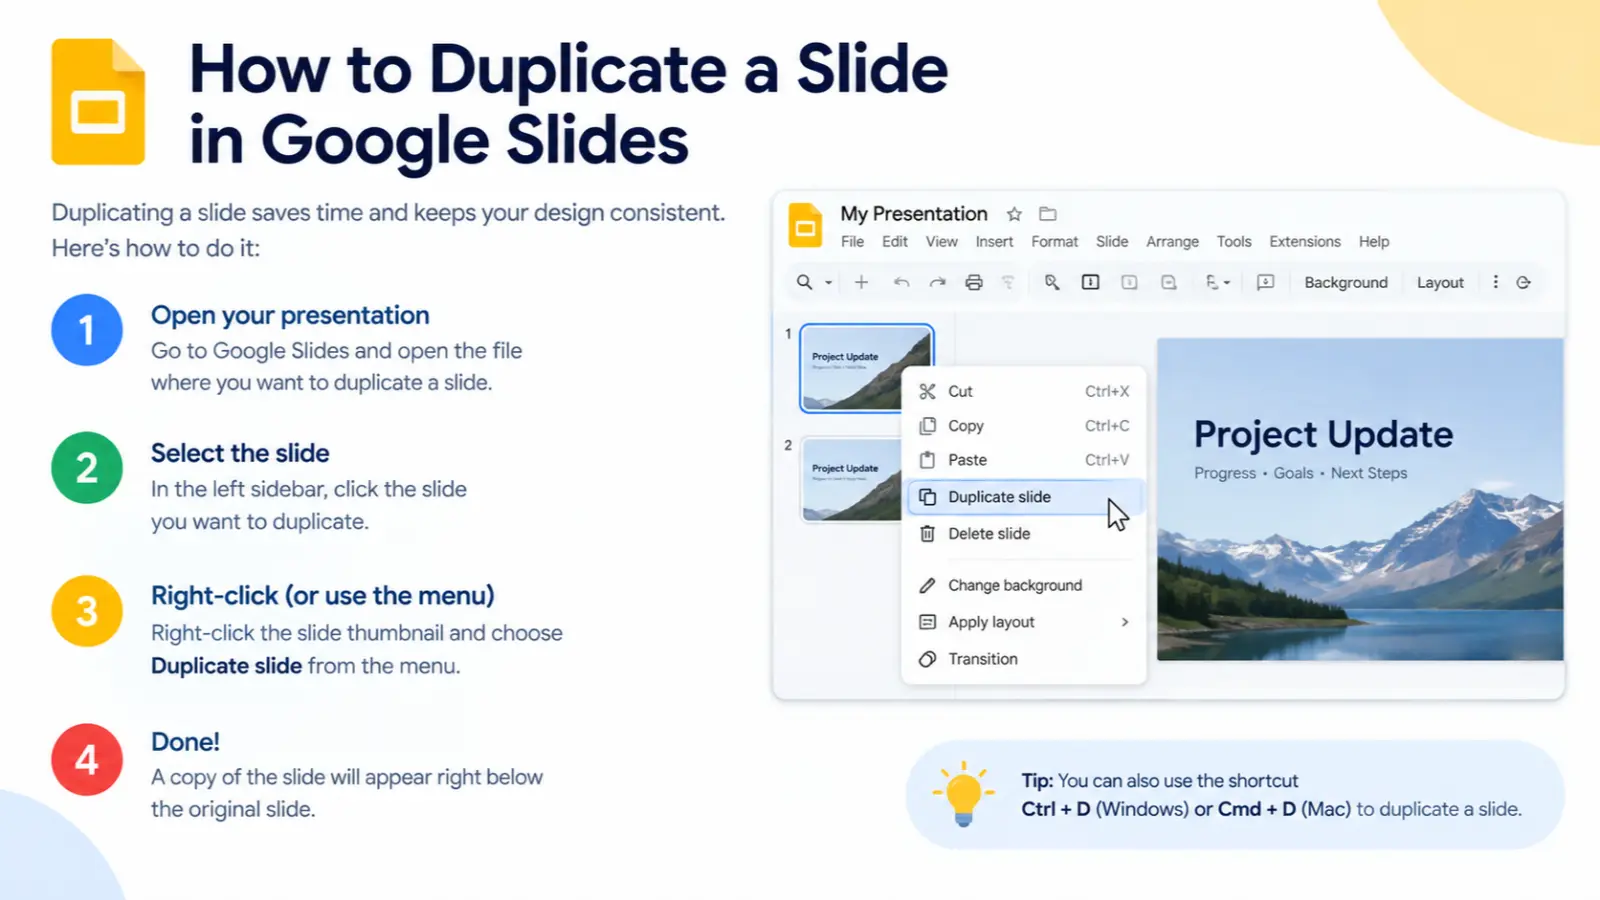Open the Help menu
The width and height of the screenshot is (1600, 900).
tap(1374, 242)
